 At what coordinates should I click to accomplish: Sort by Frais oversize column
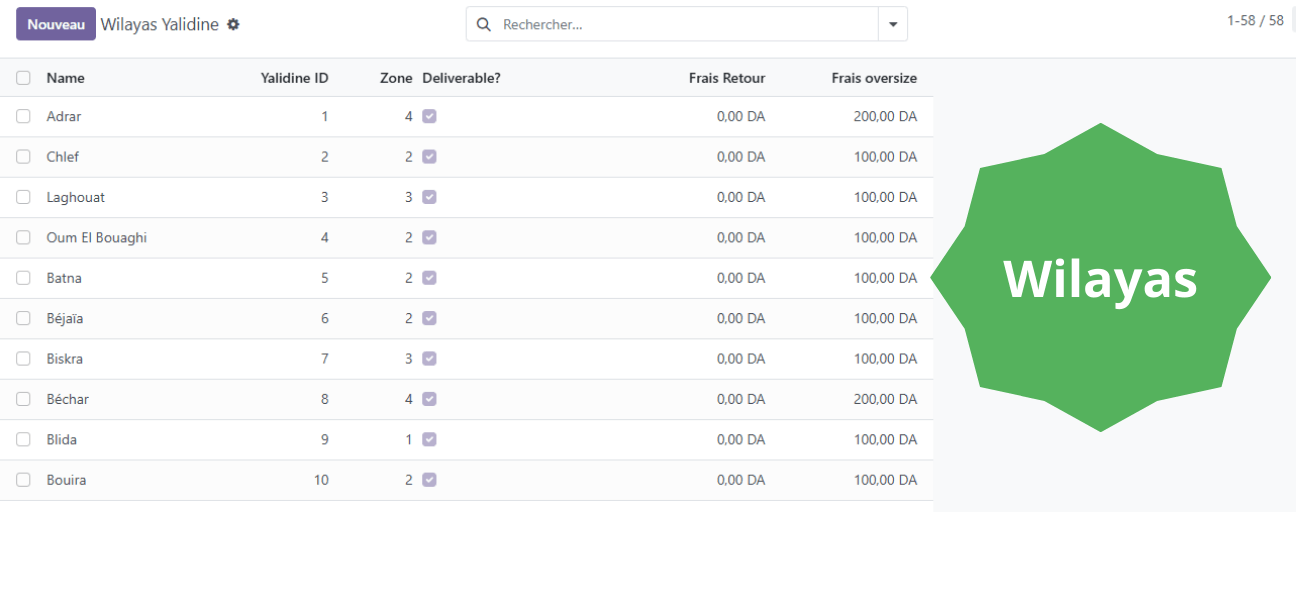(x=873, y=78)
